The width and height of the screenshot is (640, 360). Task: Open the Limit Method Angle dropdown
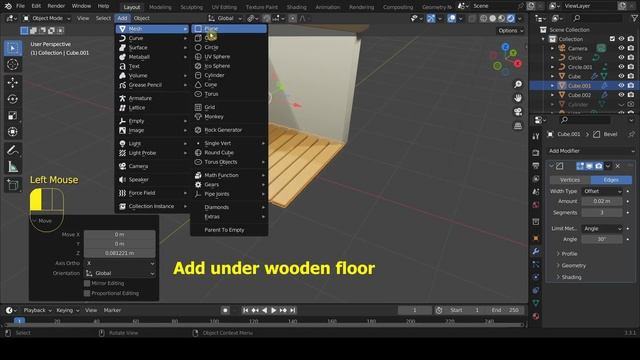click(x=602, y=229)
